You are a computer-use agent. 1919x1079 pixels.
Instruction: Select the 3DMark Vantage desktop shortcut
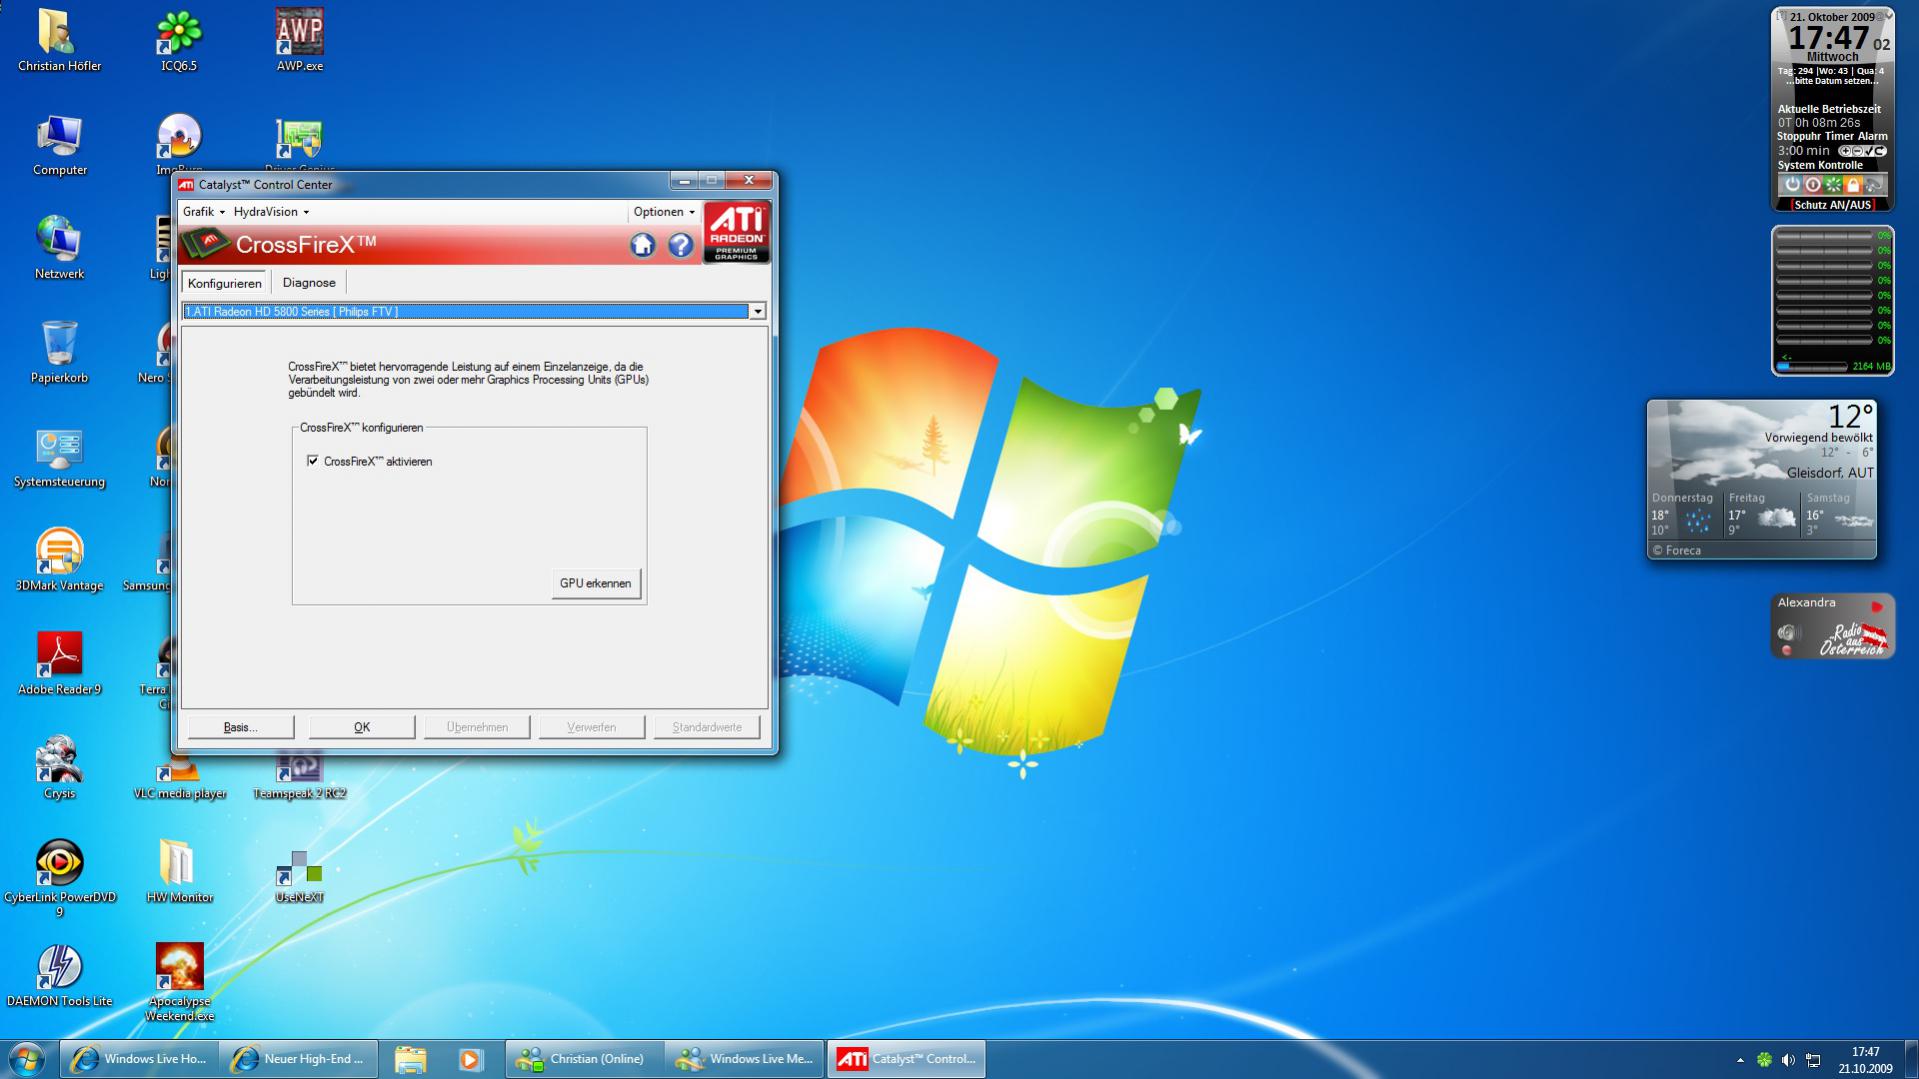coord(59,561)
